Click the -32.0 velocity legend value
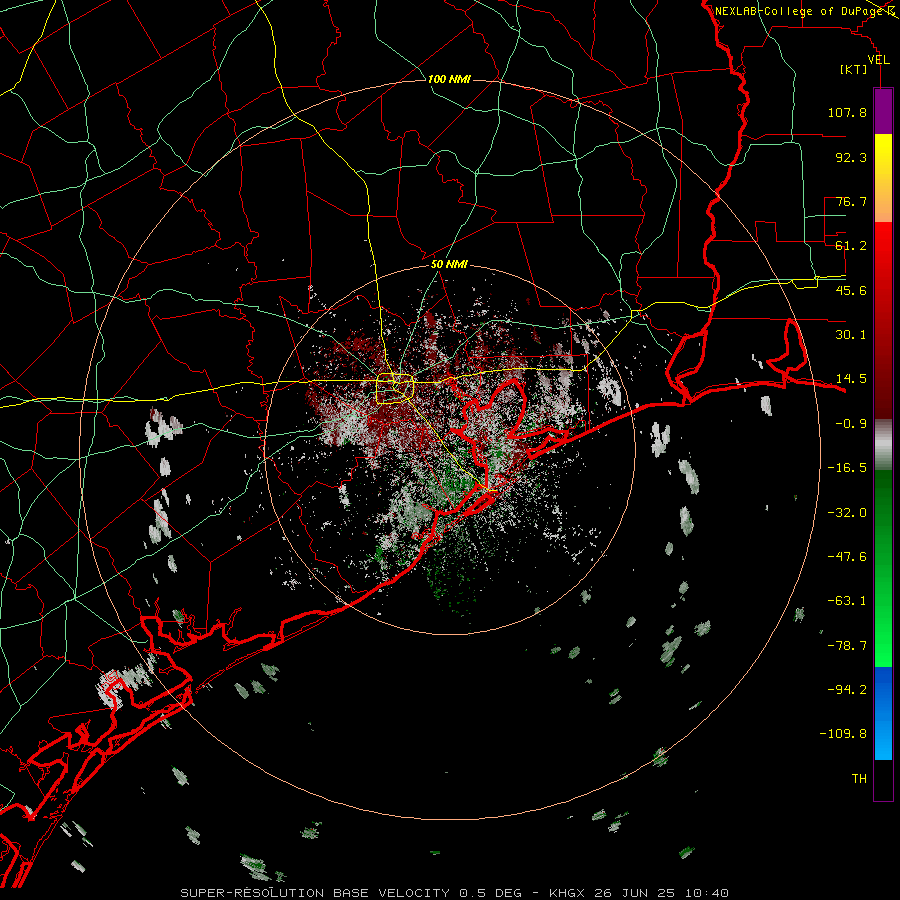Viewport: 900px width, 900px height. (x=847, y=513)
